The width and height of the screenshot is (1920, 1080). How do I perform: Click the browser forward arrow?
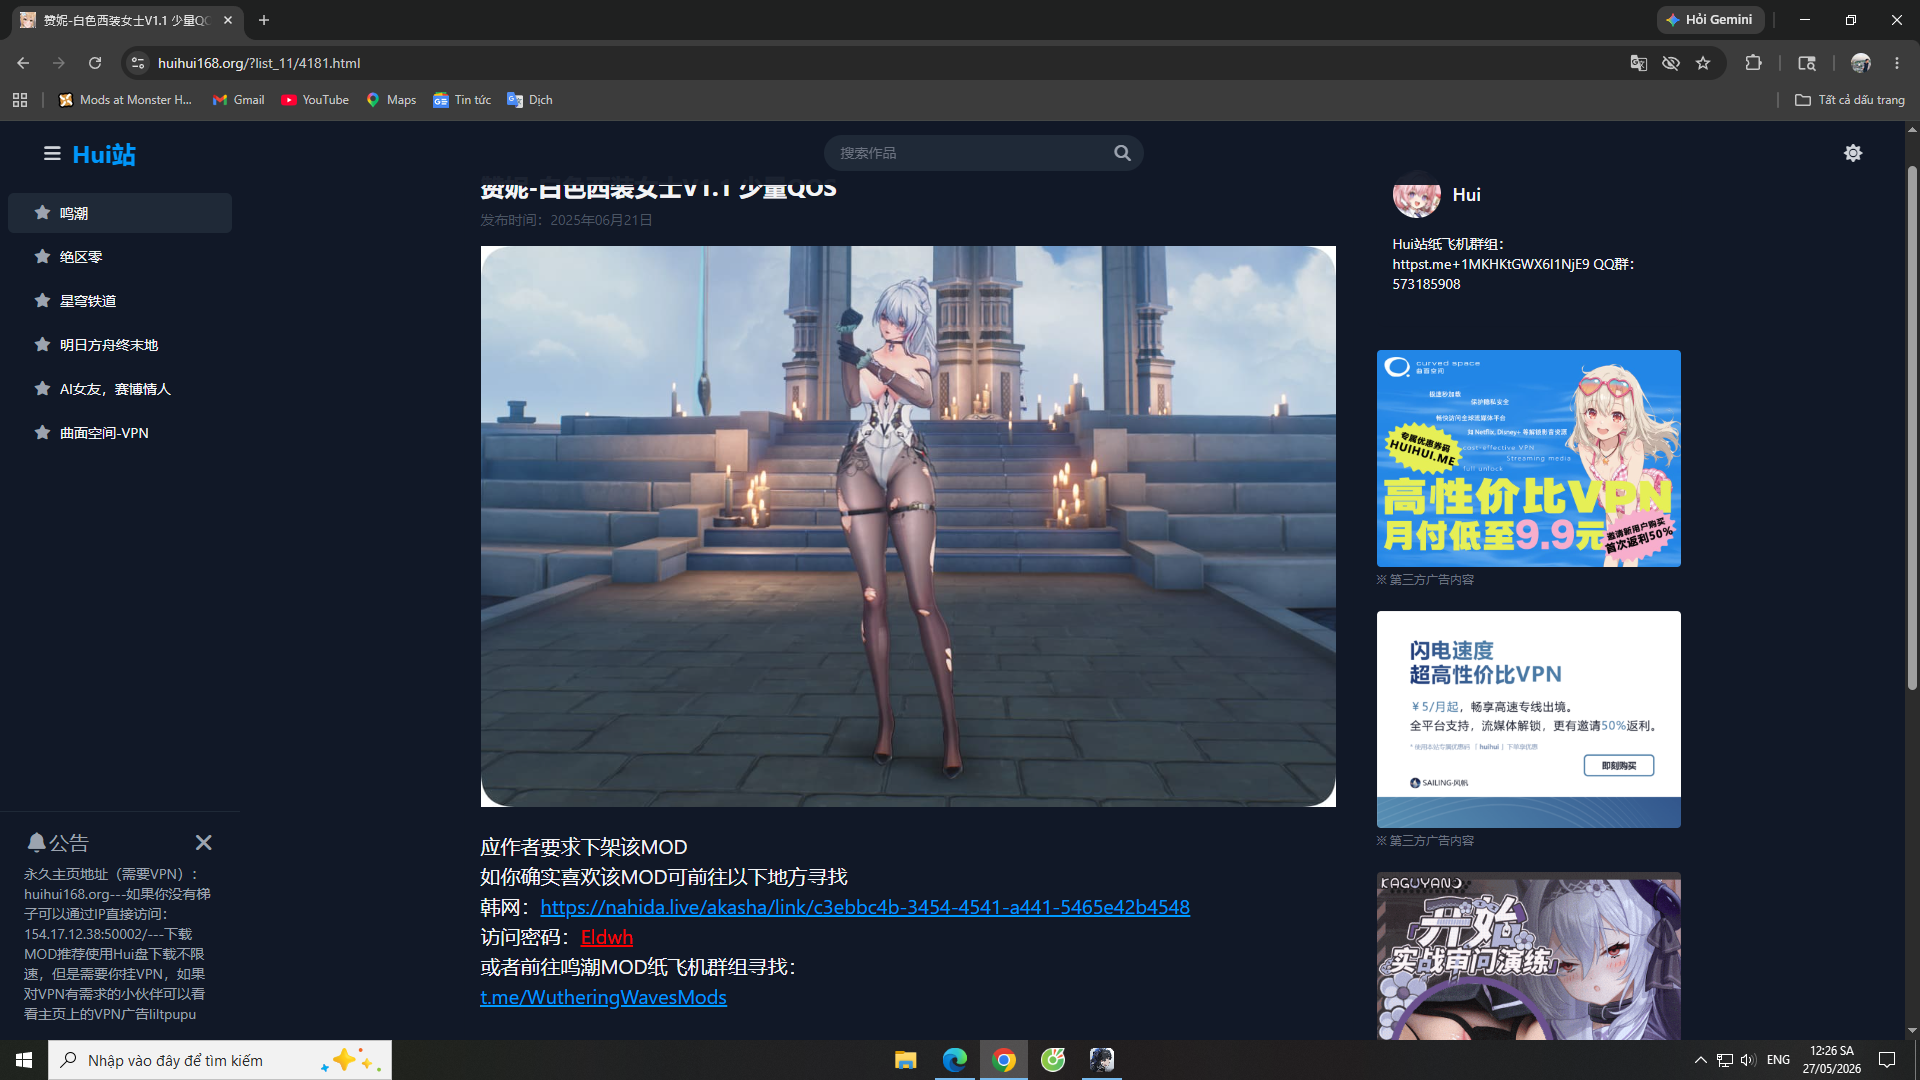coord(59,63)
